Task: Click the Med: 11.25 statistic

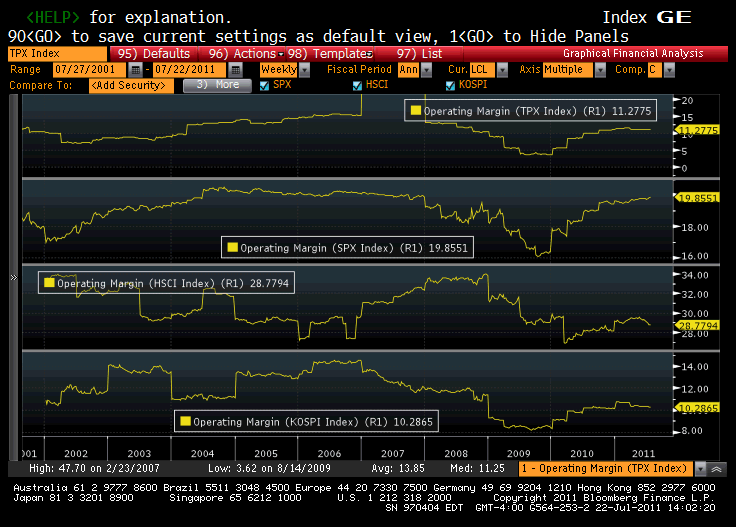Action: [x=477, y=468]
